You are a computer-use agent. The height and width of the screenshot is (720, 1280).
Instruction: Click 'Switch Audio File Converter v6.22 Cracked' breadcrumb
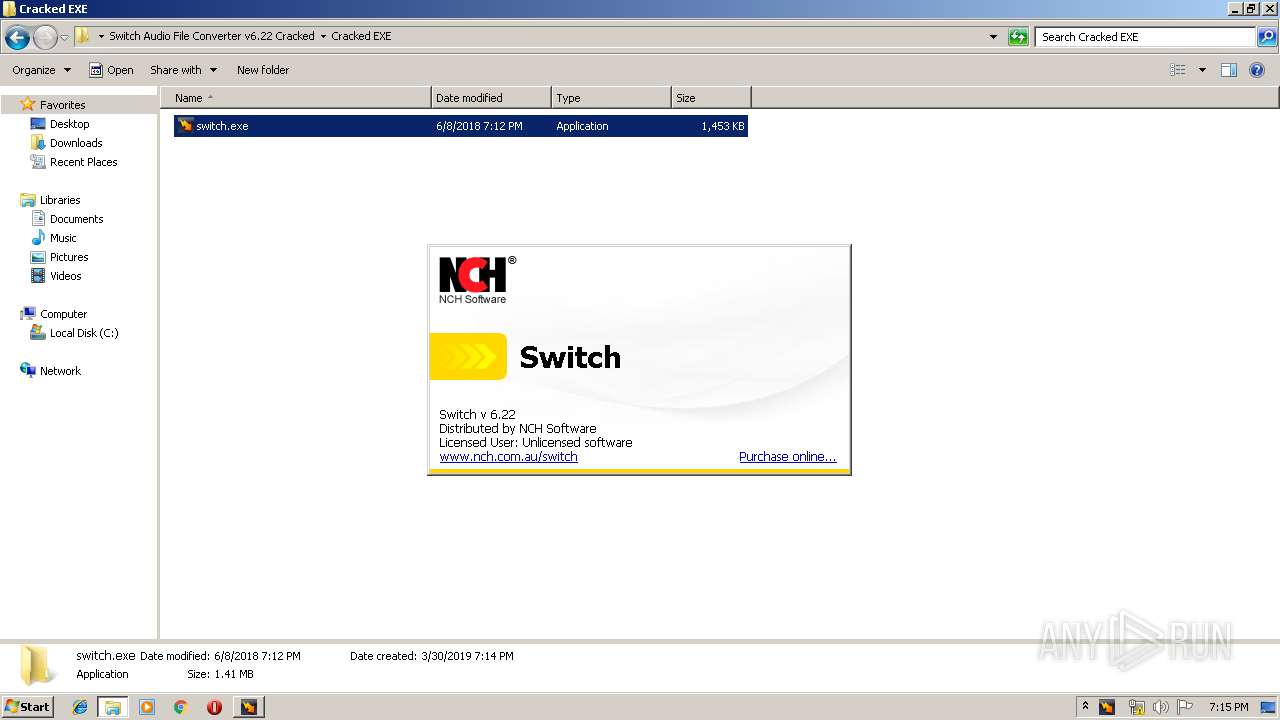212,36
